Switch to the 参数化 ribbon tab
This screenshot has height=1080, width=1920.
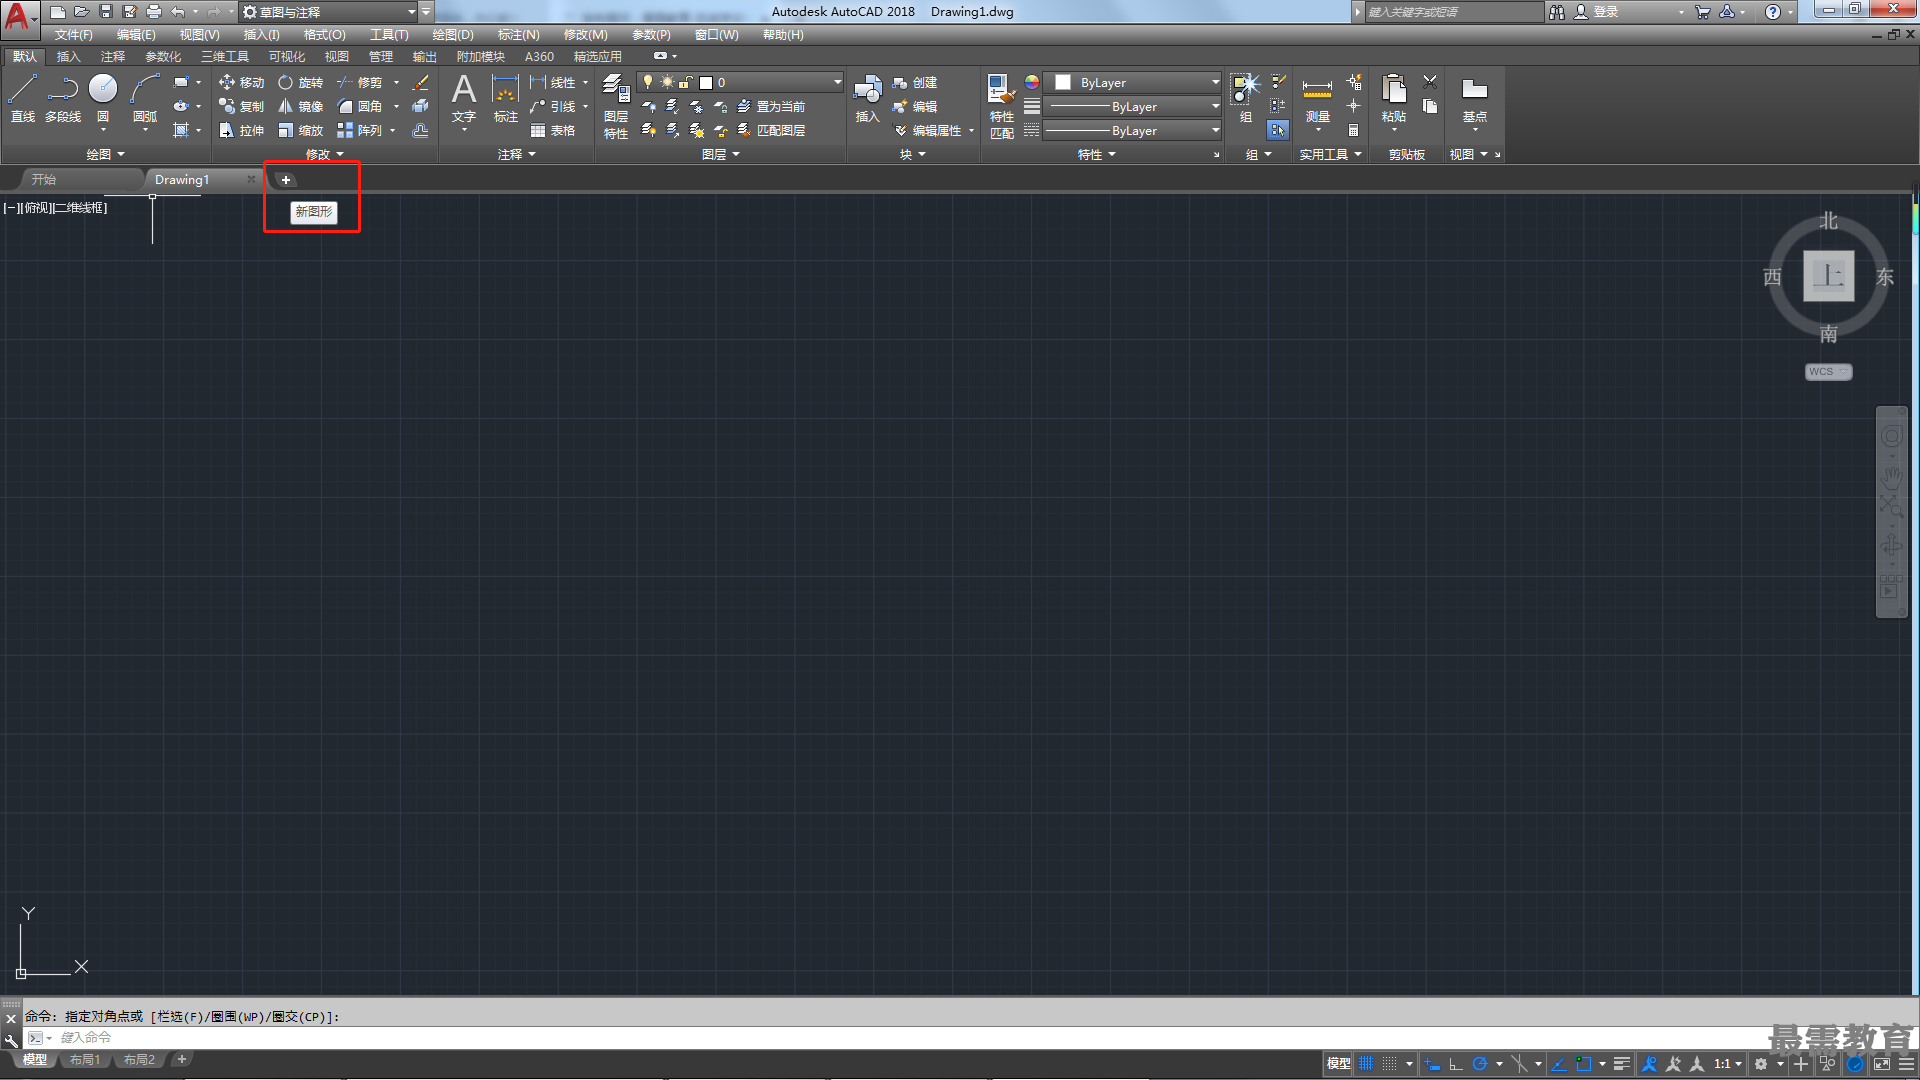click(x=163, y=56)
